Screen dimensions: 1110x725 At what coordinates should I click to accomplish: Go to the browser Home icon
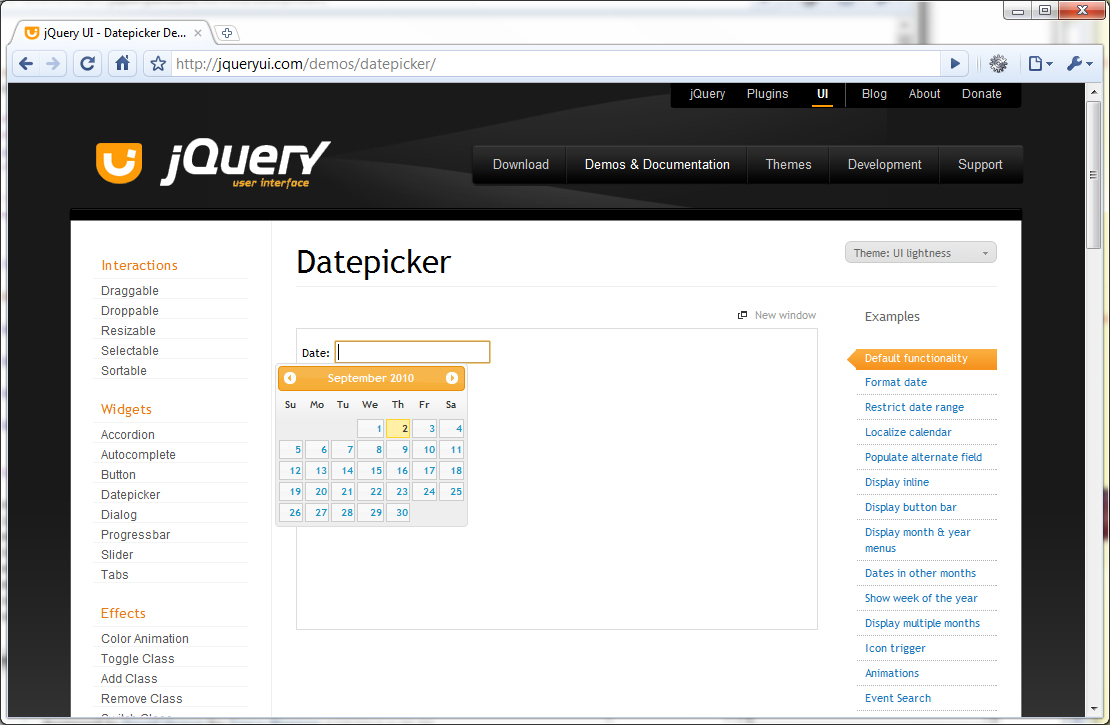[x=122, y=64]
